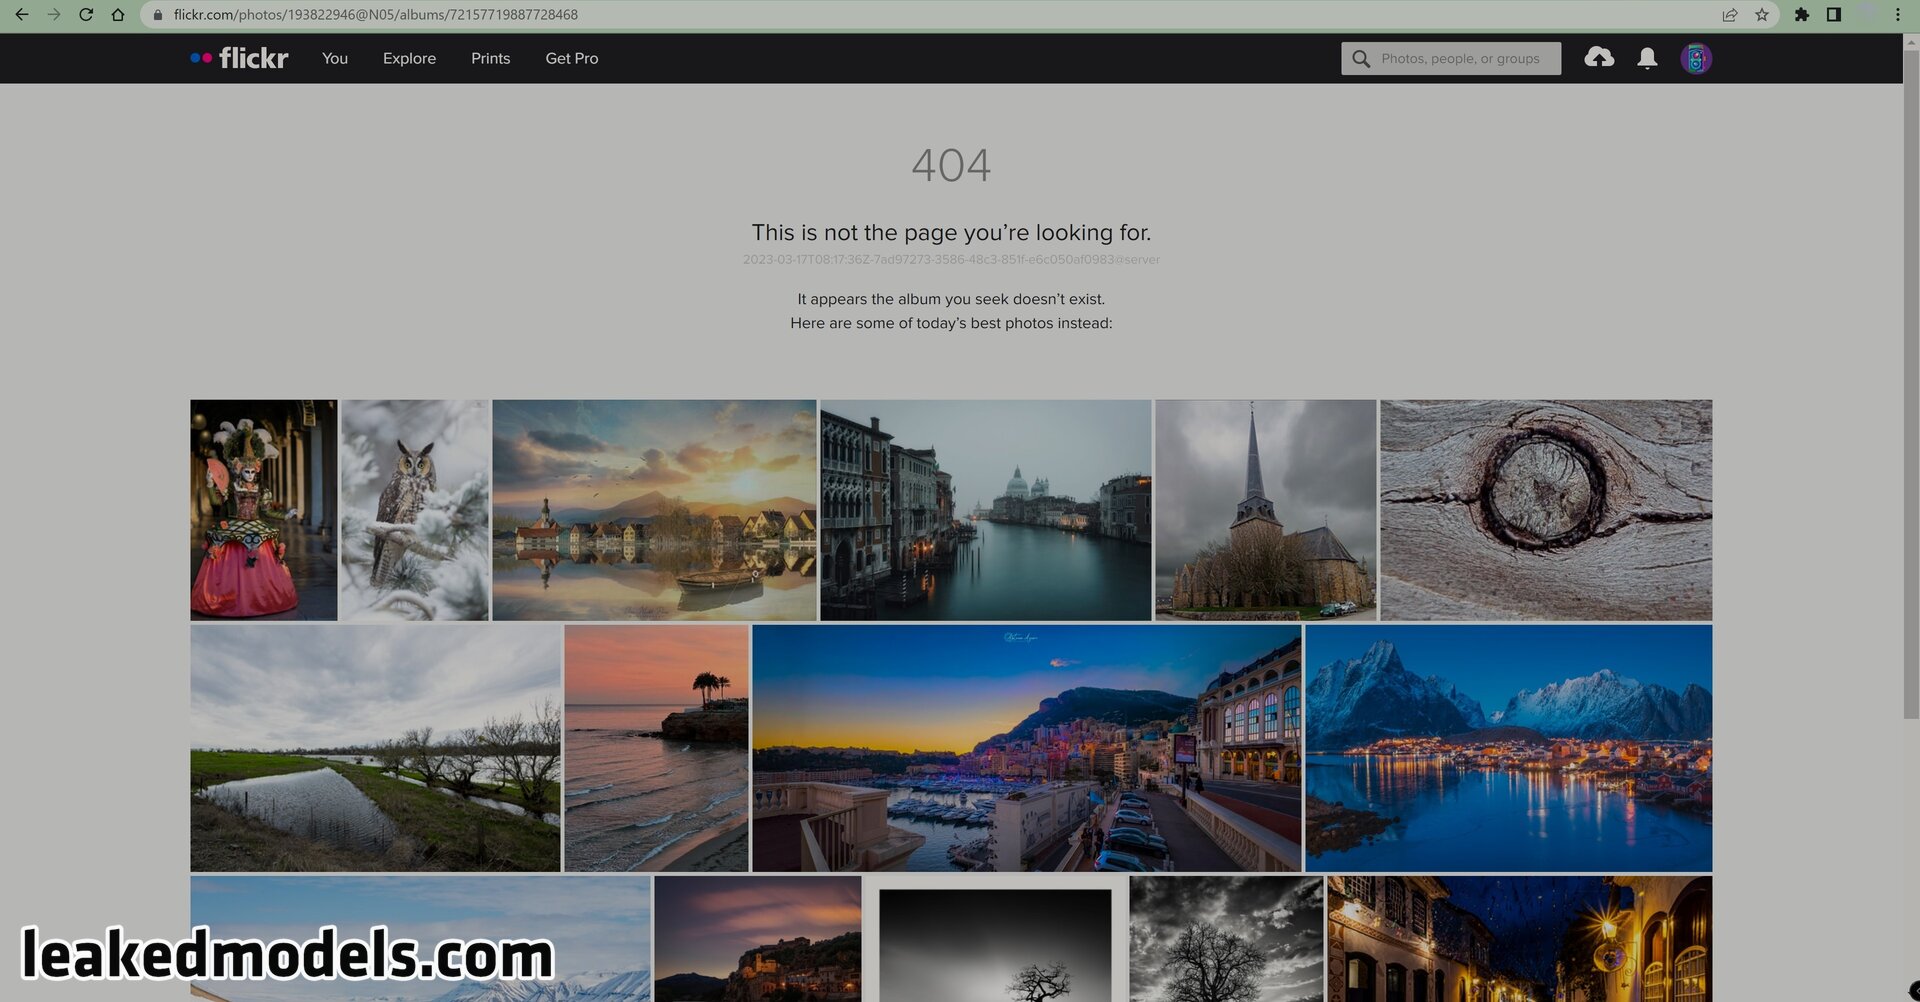1920x1002 pixels.
Task: Open the user profile avatar
Action: pos(1695,59)
